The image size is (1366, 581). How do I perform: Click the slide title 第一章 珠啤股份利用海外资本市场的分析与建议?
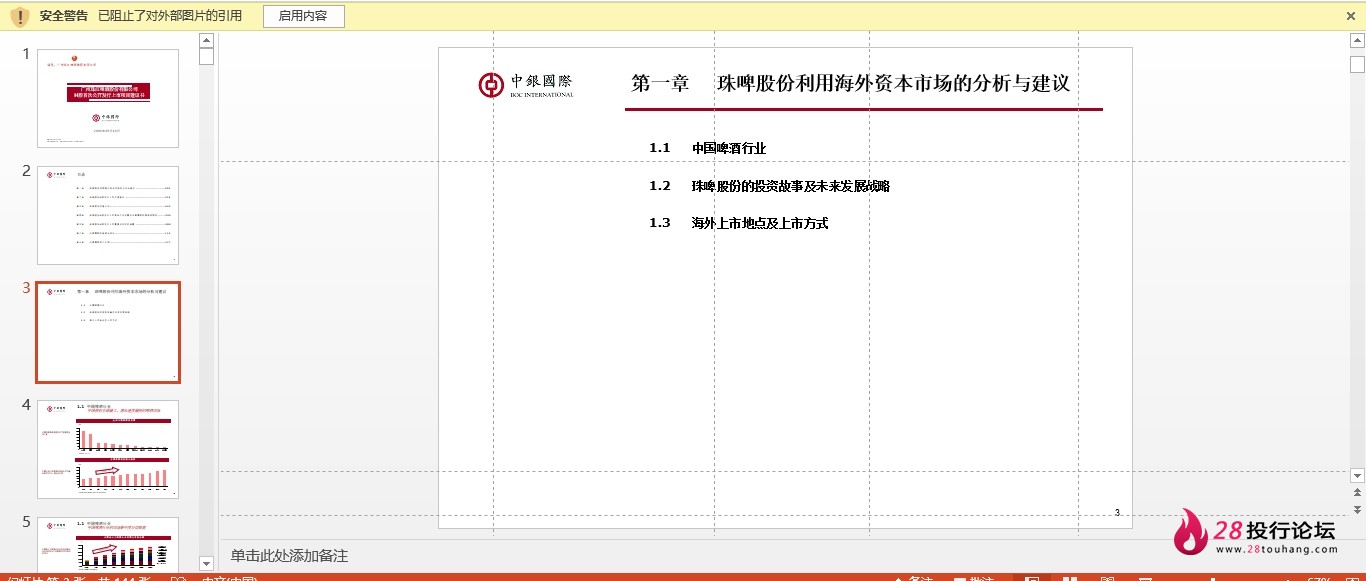pyautogui.click(x=851, y=83)
